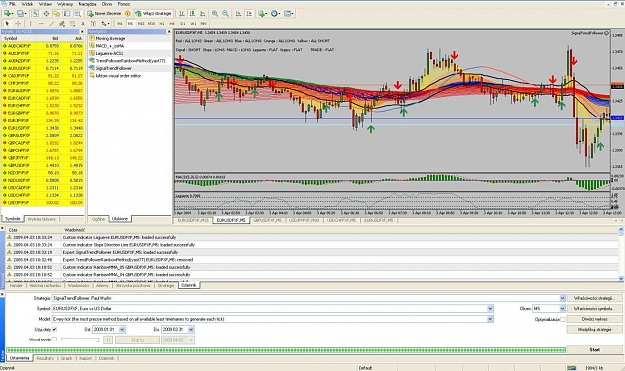Open the Od start date dropdown

[122, 330]
